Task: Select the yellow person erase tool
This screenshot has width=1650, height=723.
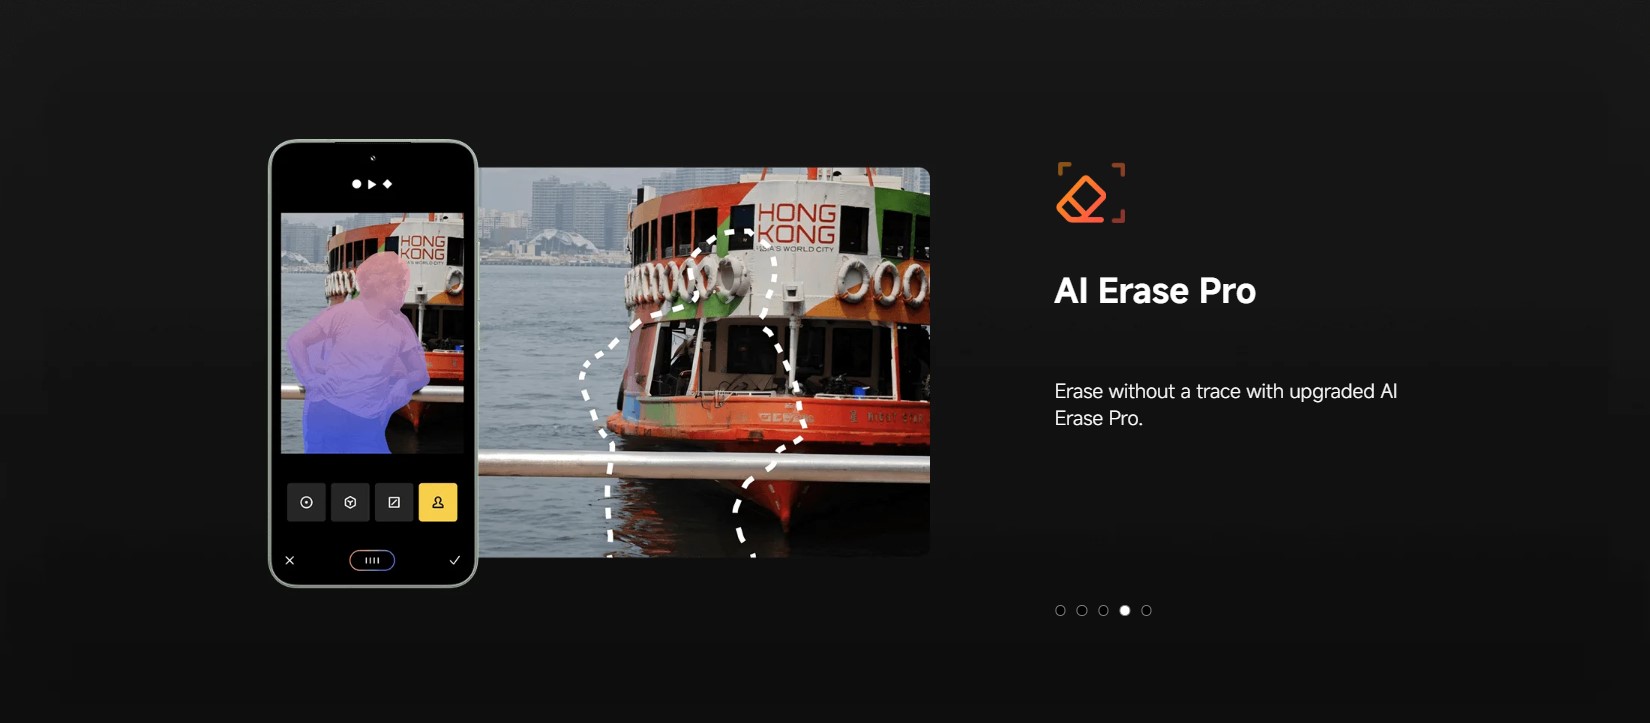Action: click(438, 502)
